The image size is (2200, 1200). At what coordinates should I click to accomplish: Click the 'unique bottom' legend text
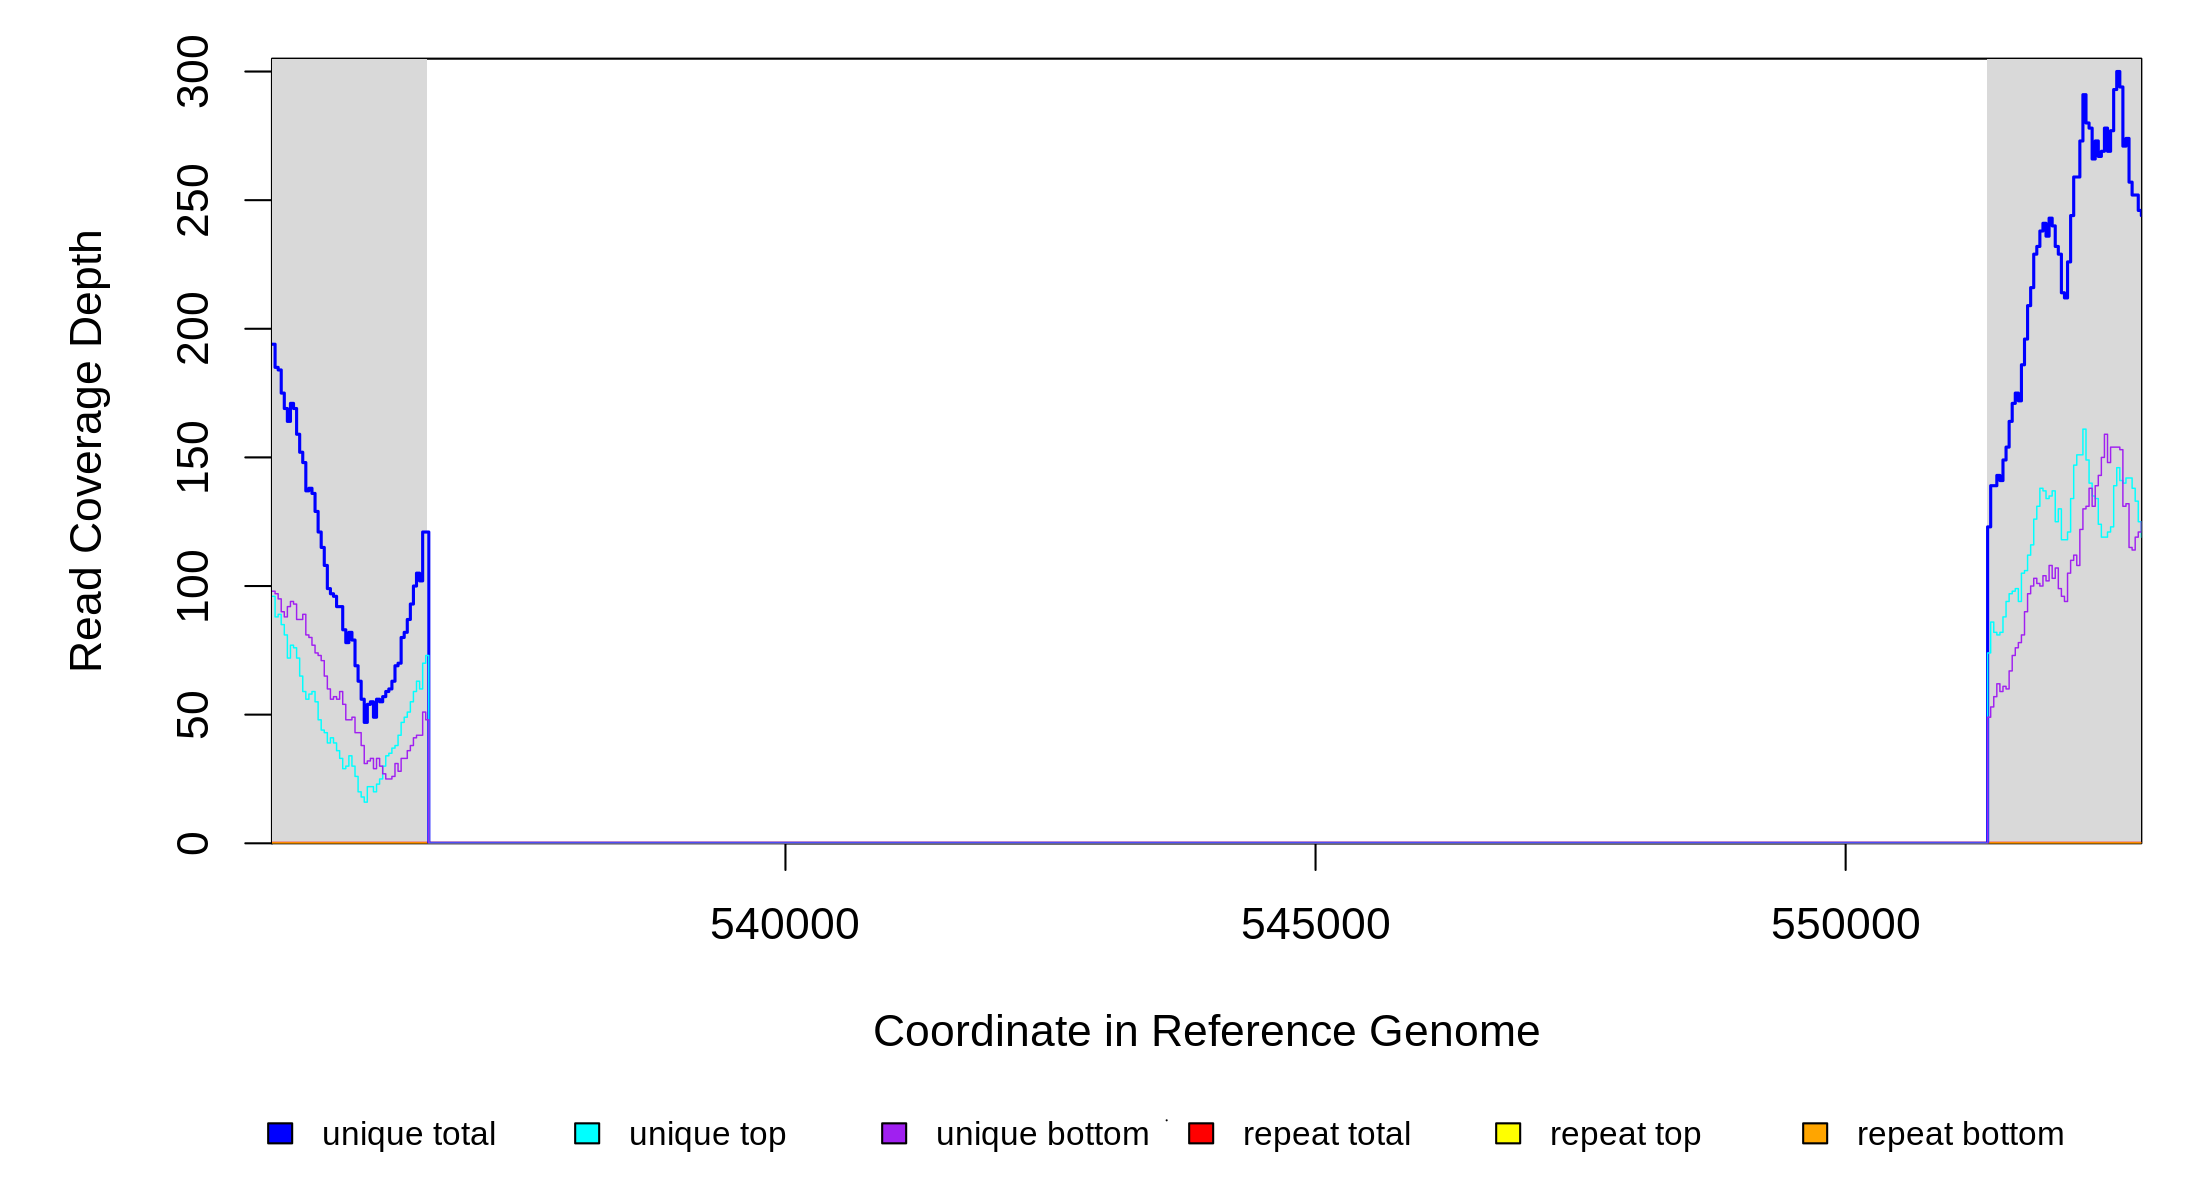coord(1042,1134)
